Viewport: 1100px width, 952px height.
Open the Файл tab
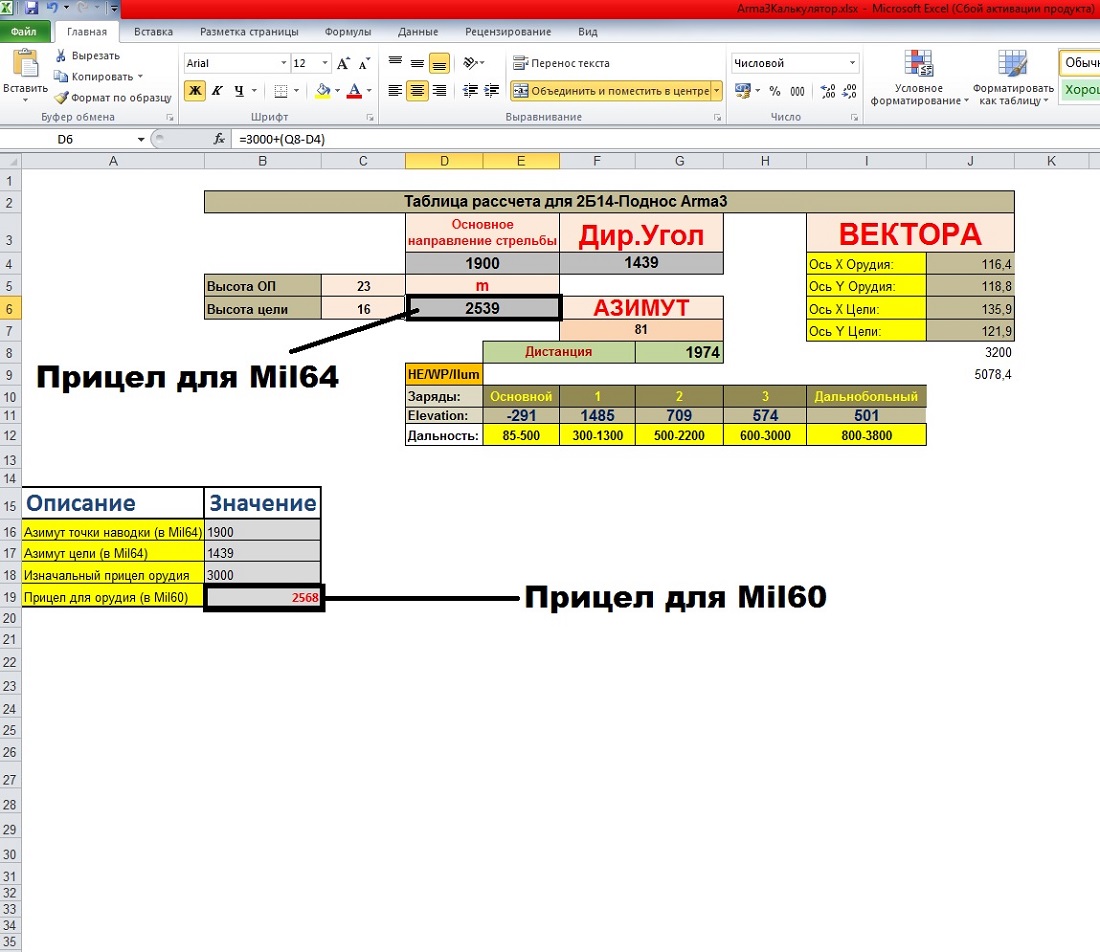(25, 32)
